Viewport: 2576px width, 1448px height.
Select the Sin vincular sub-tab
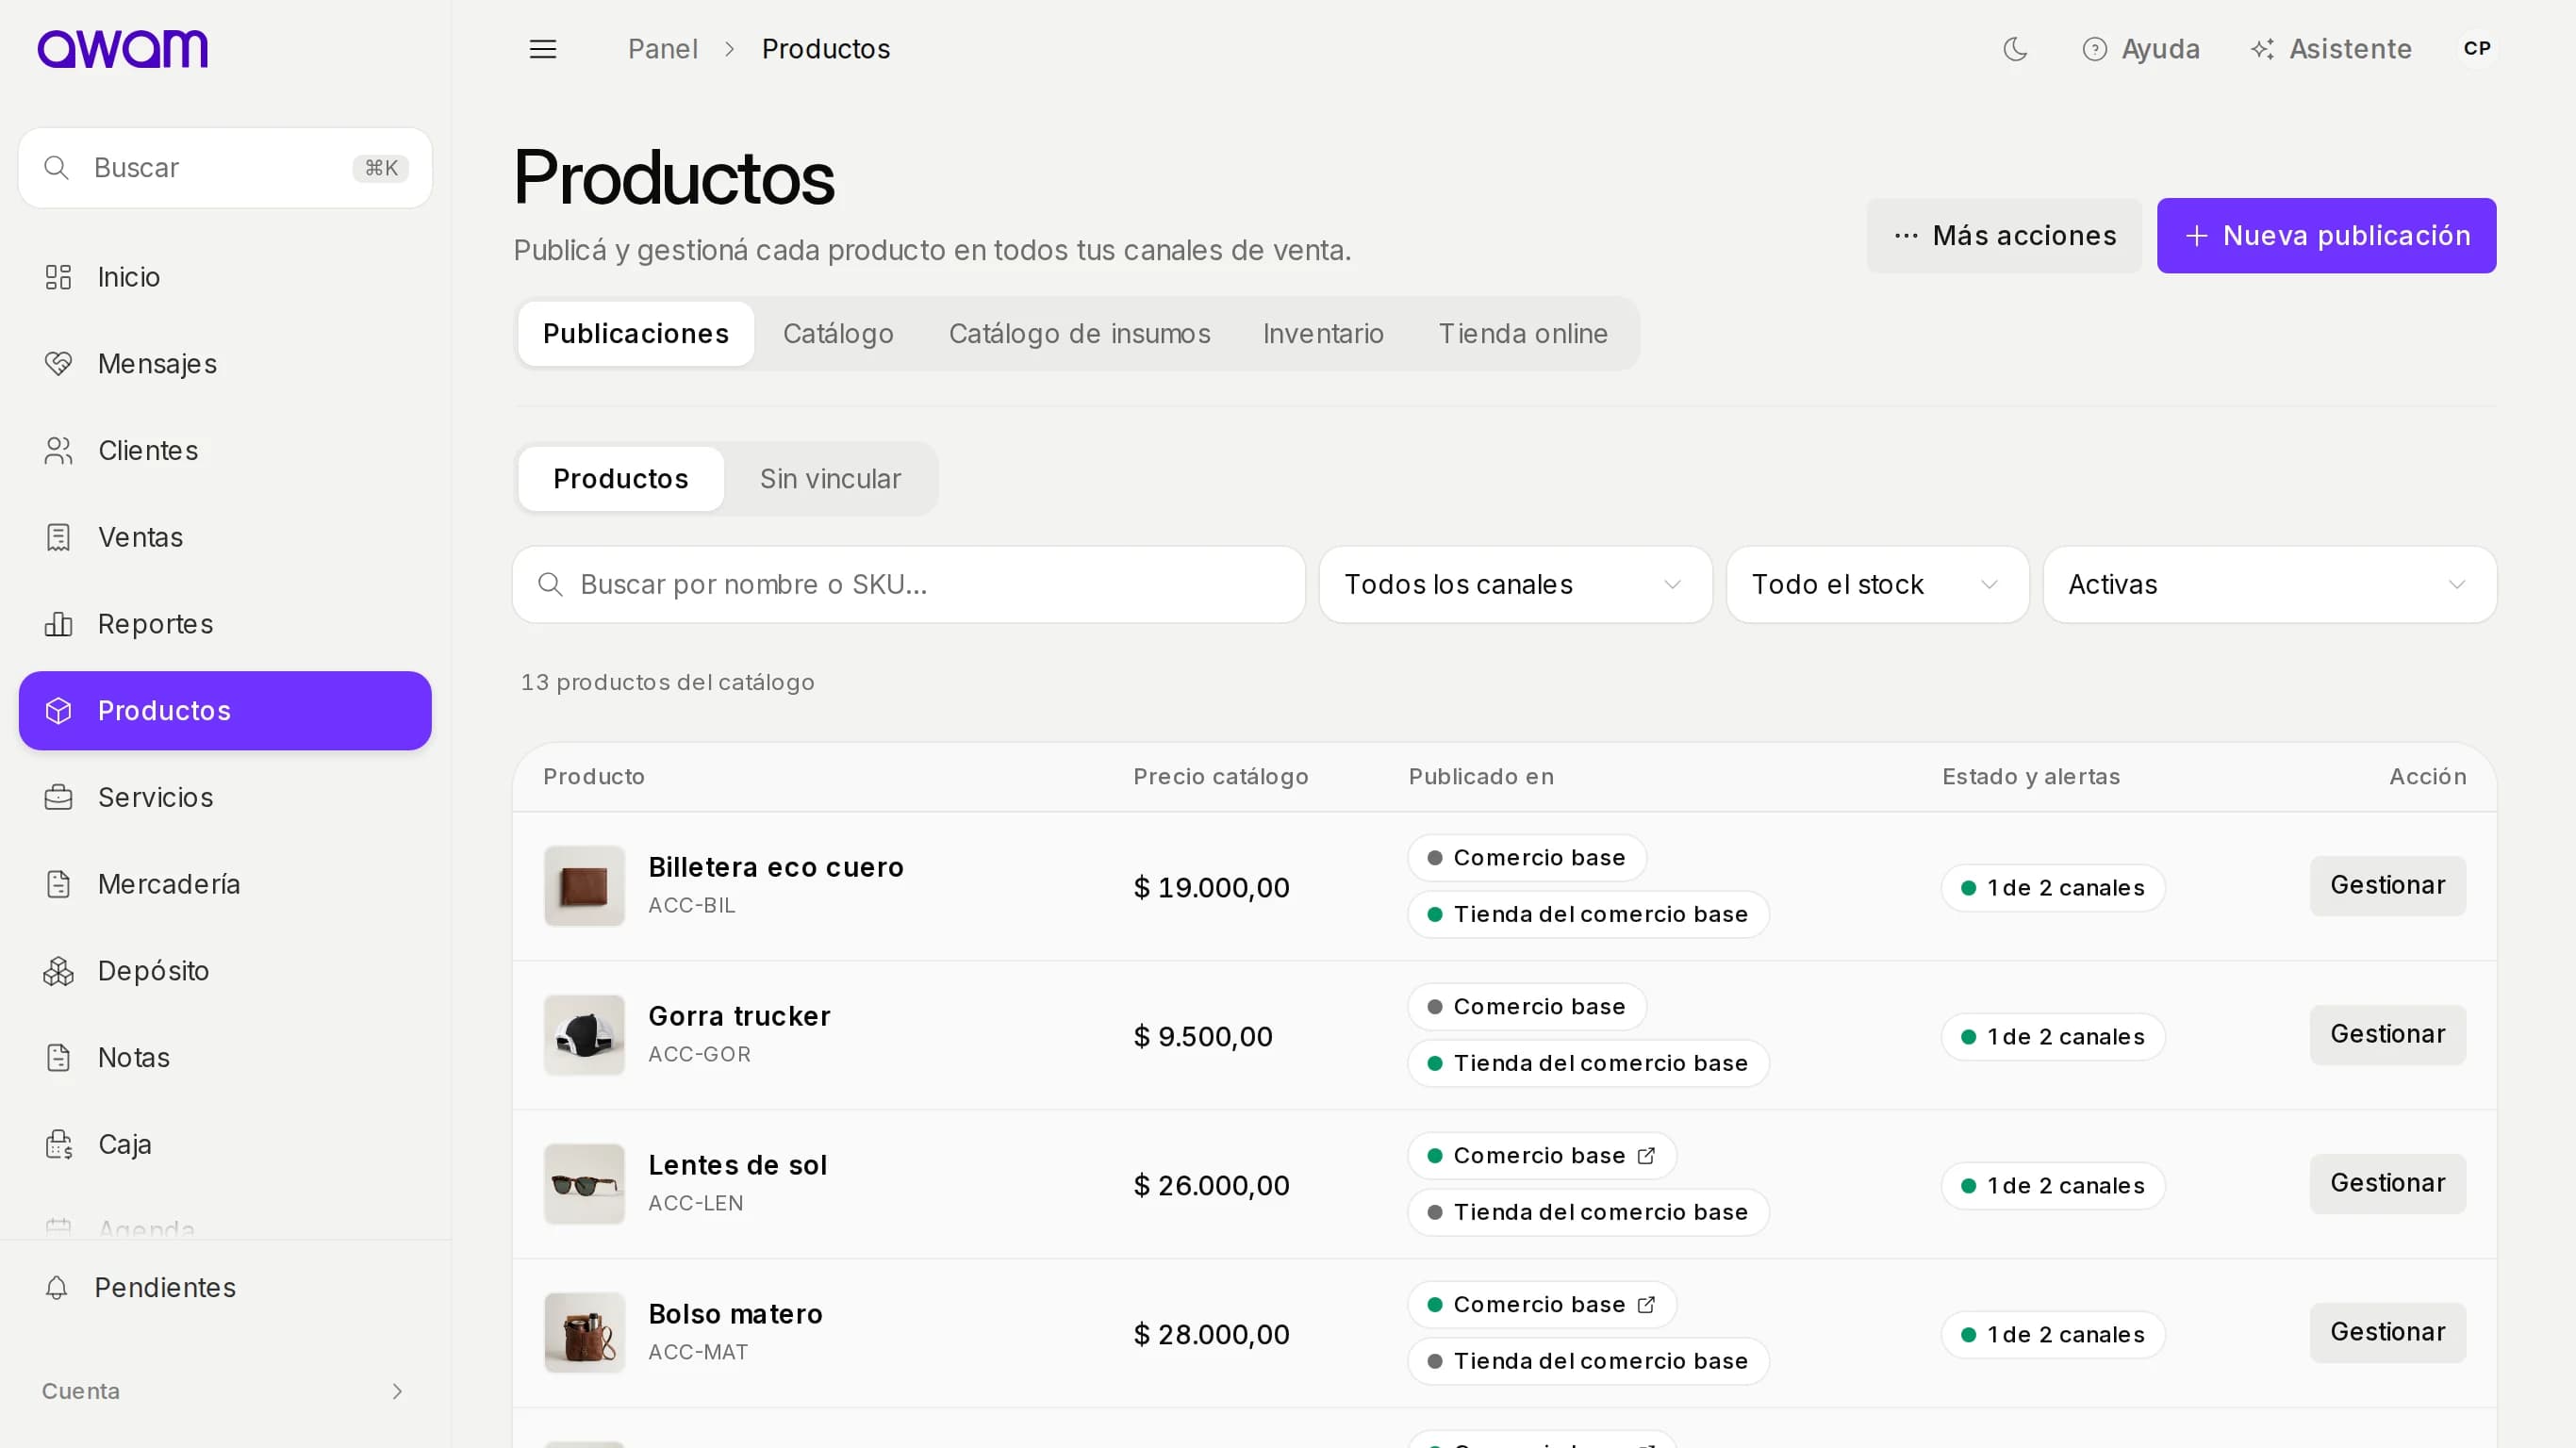830,479
